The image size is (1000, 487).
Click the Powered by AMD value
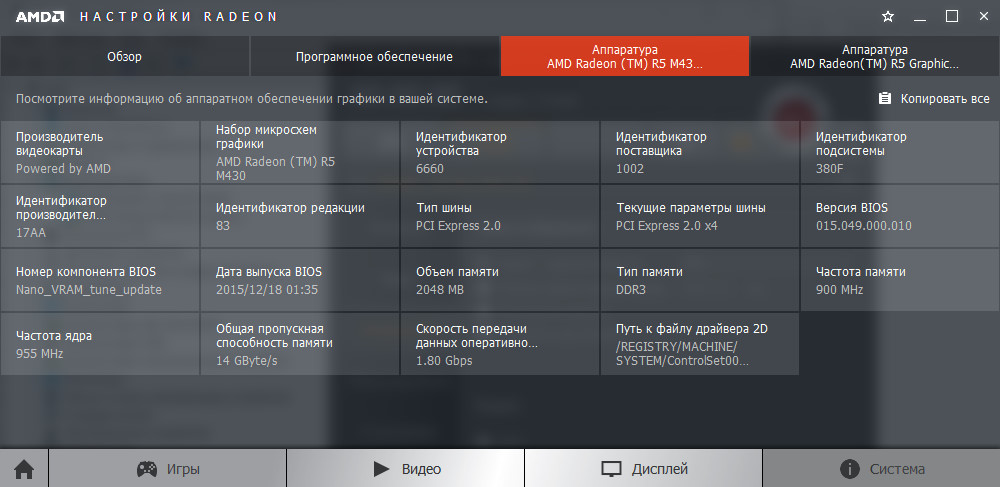[63, 169]
